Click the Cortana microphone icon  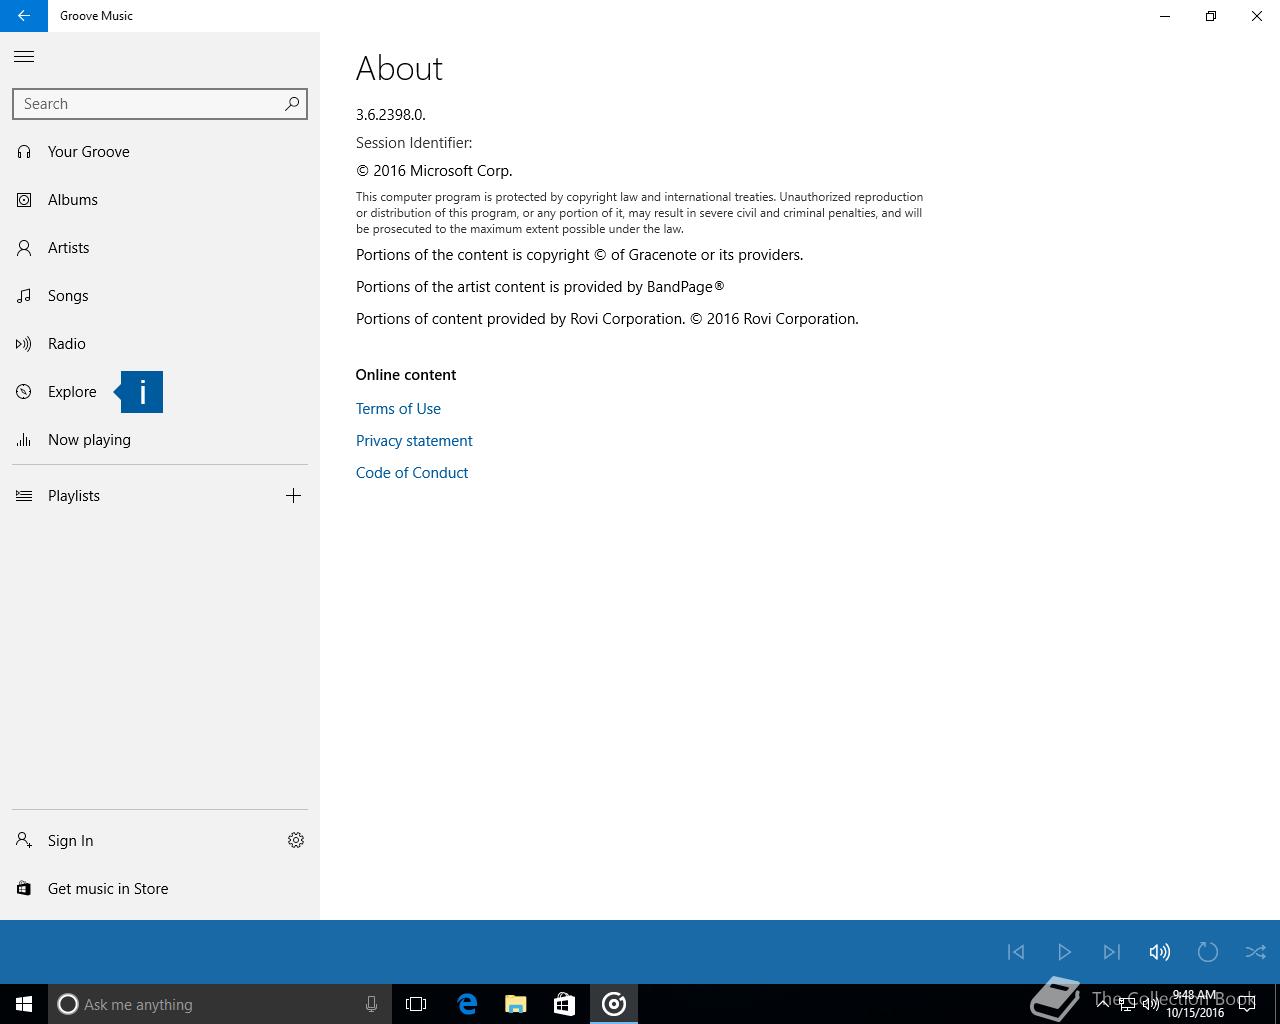pyautogui.click(x=371, y=1004)
